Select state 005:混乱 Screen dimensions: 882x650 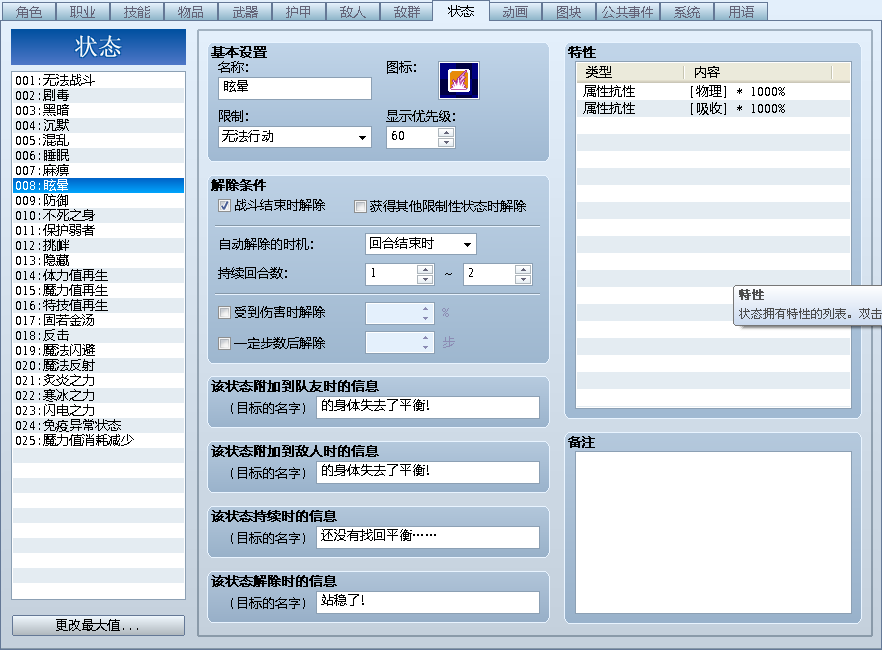coord(98,141)
